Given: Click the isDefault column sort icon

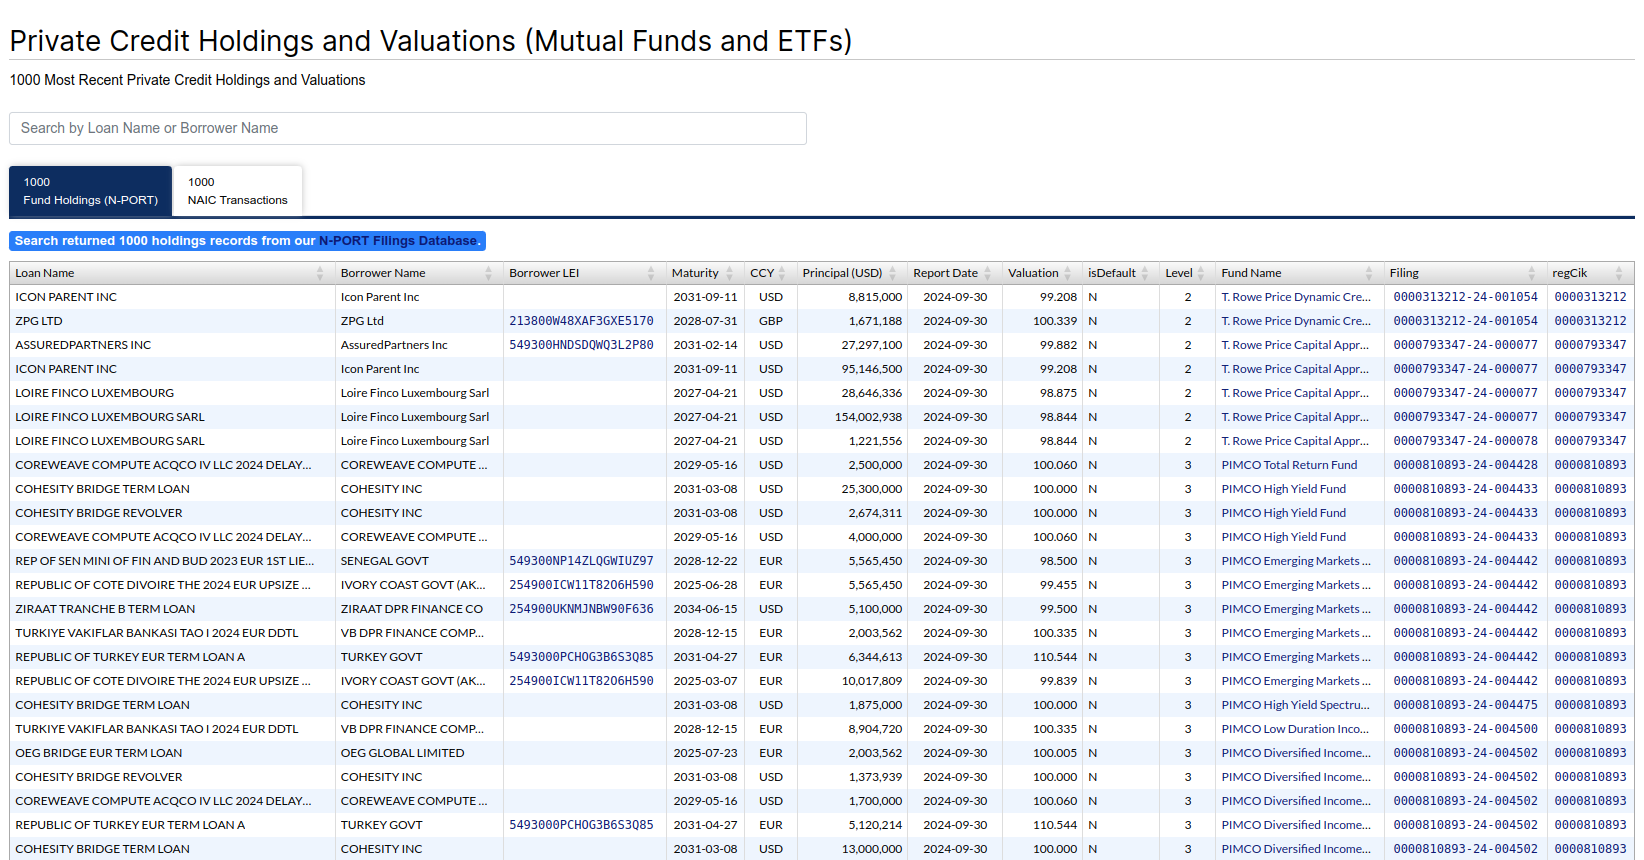Looking at the screenshot, I should click(x=1145, y=273).
